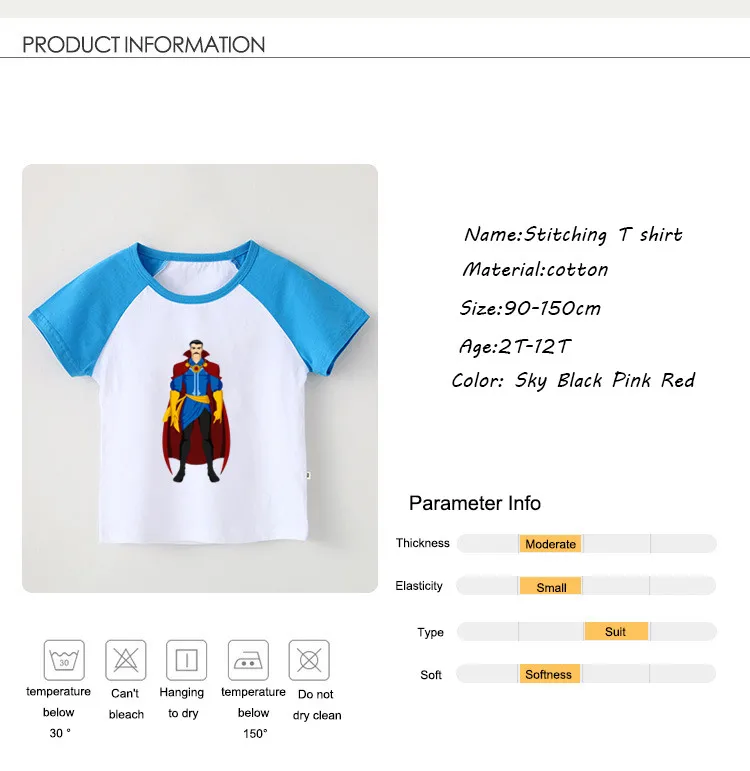This screenshot has width=750, height=771.
Task: Select the Suit type segment
Action: click(x=616, y=631)
